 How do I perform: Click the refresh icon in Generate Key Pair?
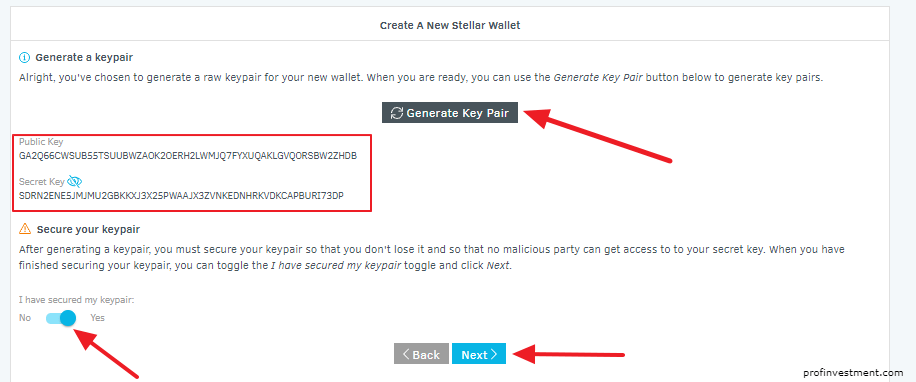click(397, 113)
